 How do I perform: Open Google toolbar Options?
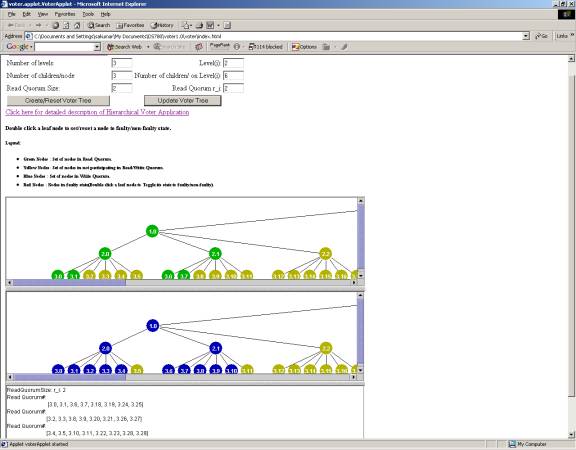[304, 47]
